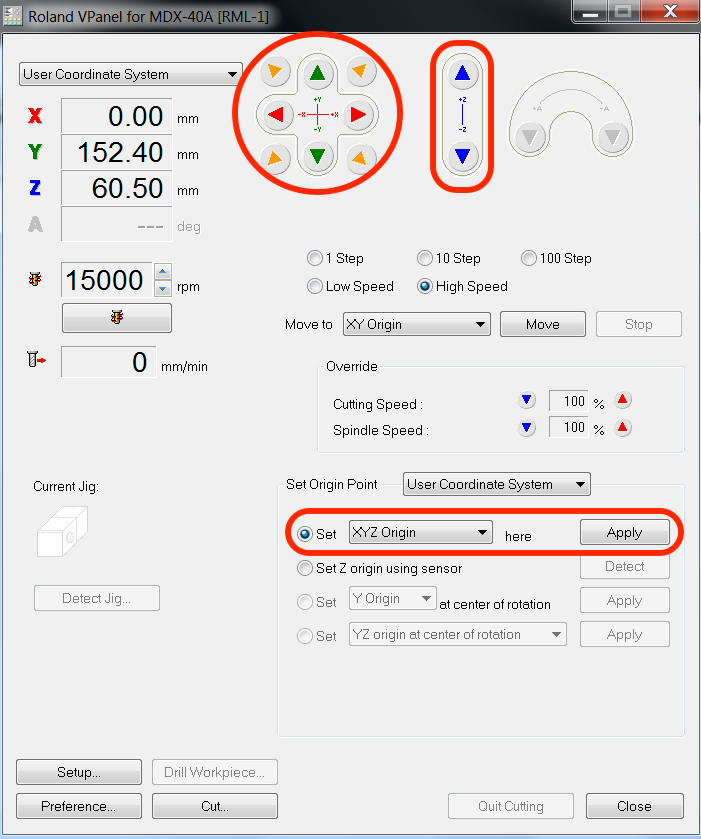
Task: Select the 10 Step radio button
Action: click(425, 258)
